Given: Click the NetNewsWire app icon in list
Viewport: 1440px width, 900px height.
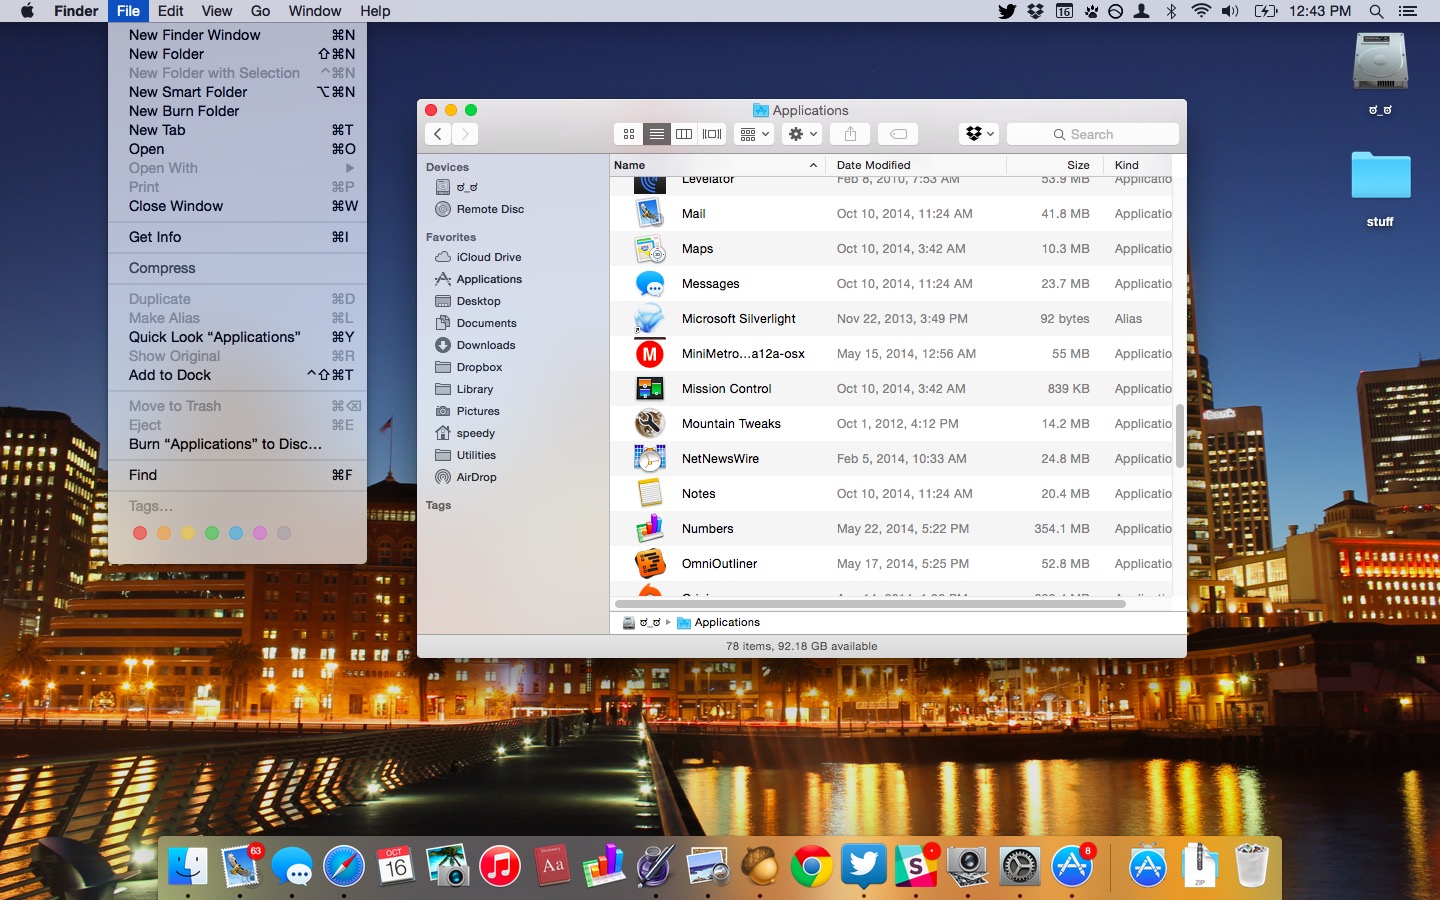Looking at the screenshot, I should point(650,459).
